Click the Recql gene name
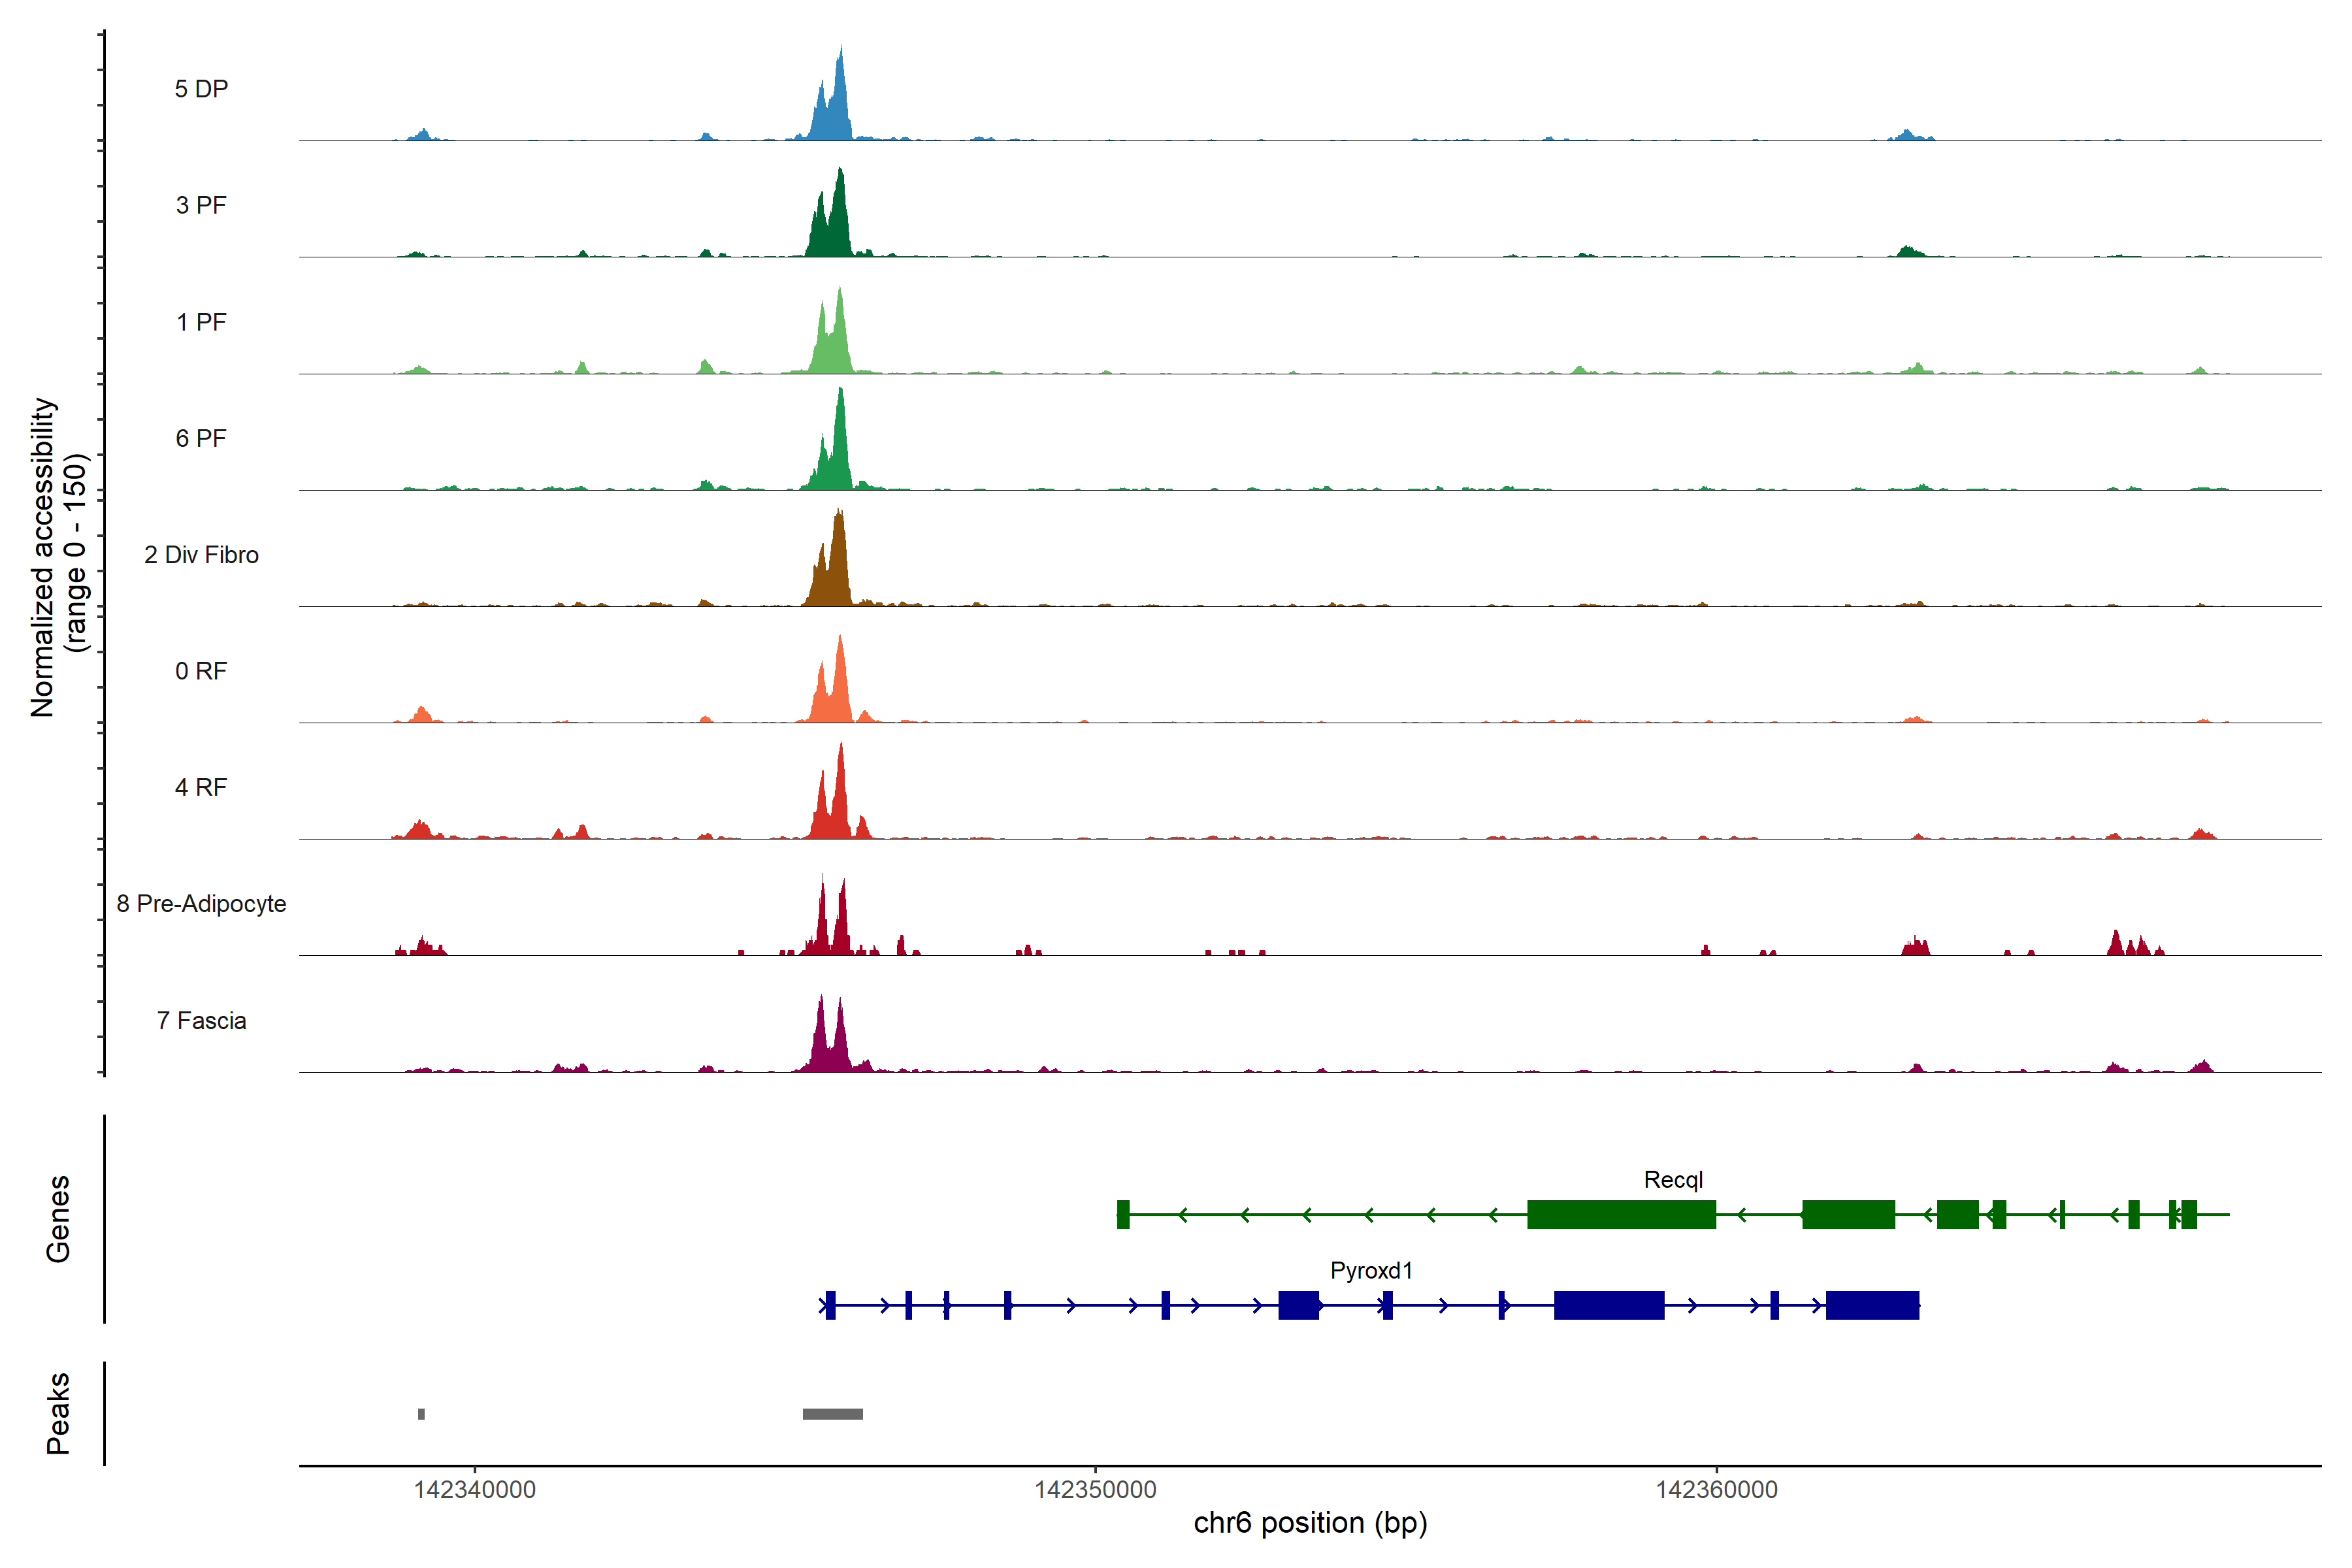2352x1568 pixels. [1673, 1180]
